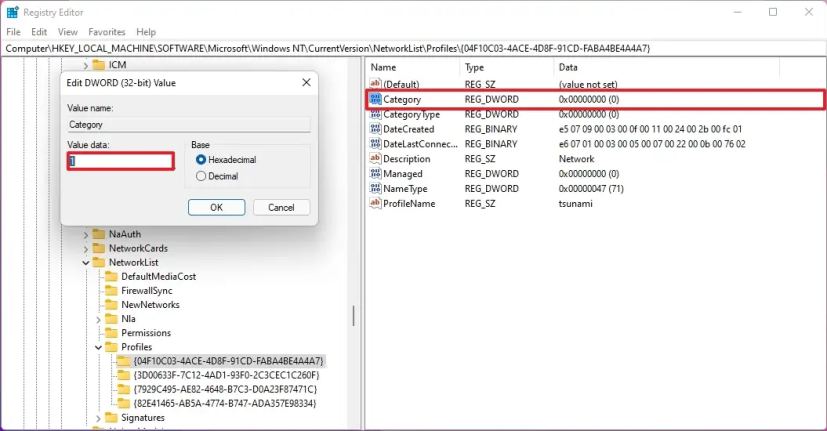This screenshot has height=431, width=827.
Task: Click the Nla folder icon
Action: [x=111, y=319]
